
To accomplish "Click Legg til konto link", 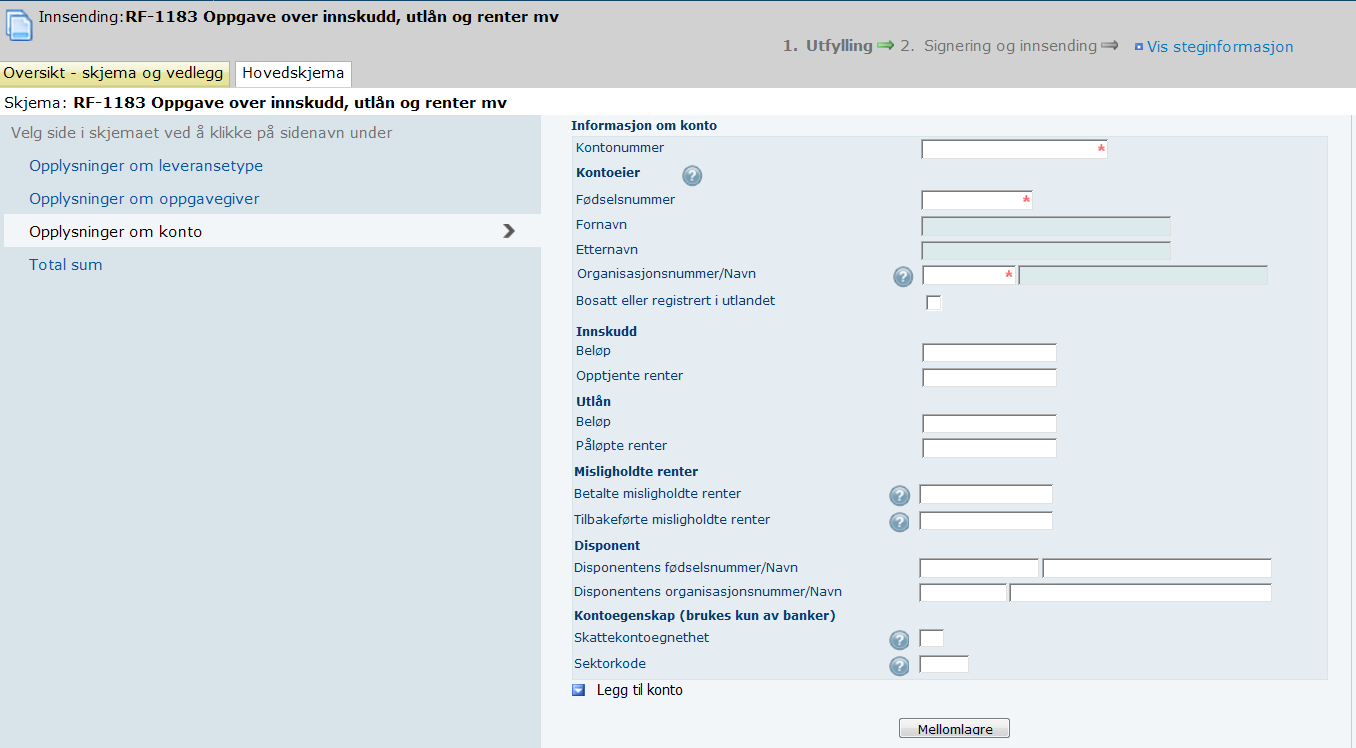I will click(640, 690).
